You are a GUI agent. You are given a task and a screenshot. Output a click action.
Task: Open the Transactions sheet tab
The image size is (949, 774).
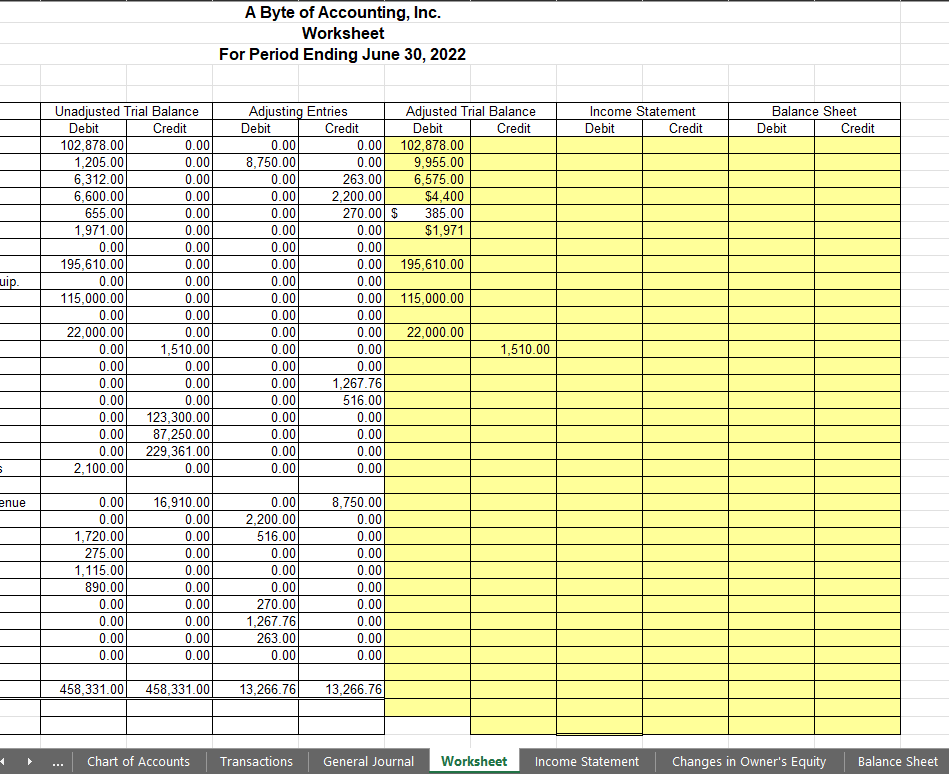256,761
